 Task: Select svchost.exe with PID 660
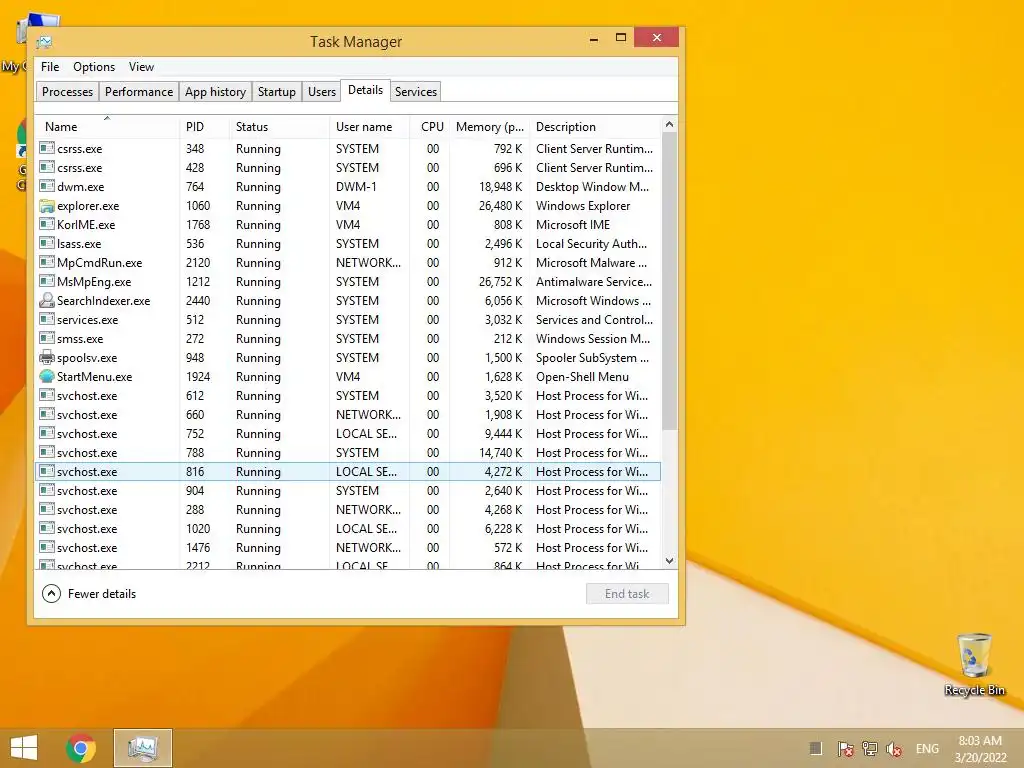point(348,415)
